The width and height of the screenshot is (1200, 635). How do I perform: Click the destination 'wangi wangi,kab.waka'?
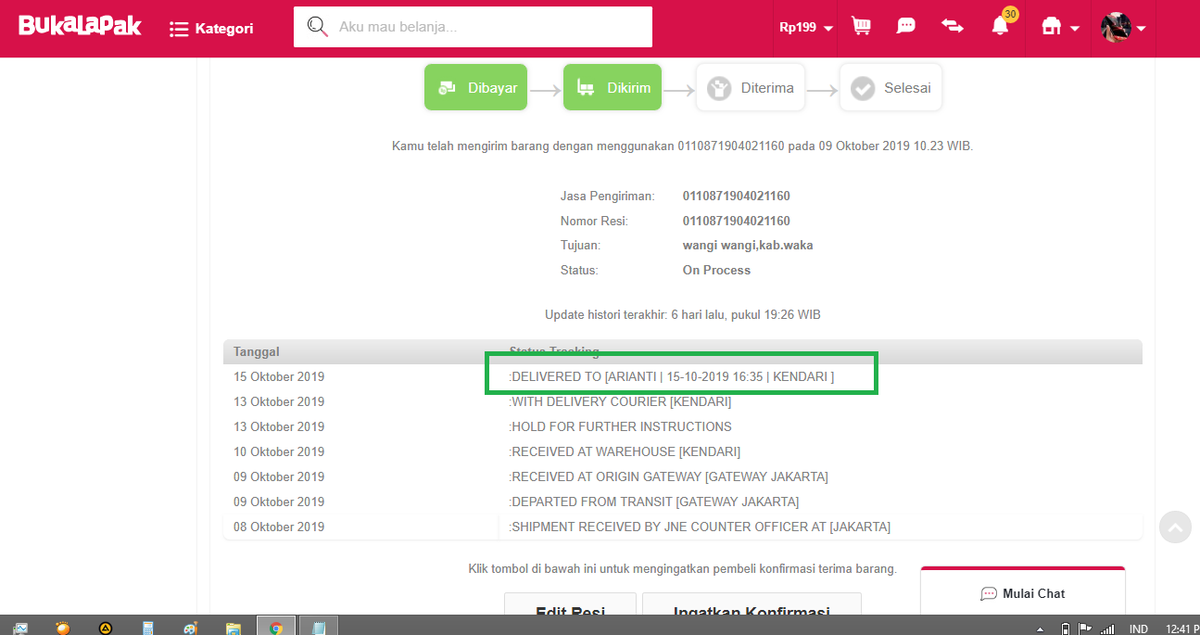pos(747,245)
